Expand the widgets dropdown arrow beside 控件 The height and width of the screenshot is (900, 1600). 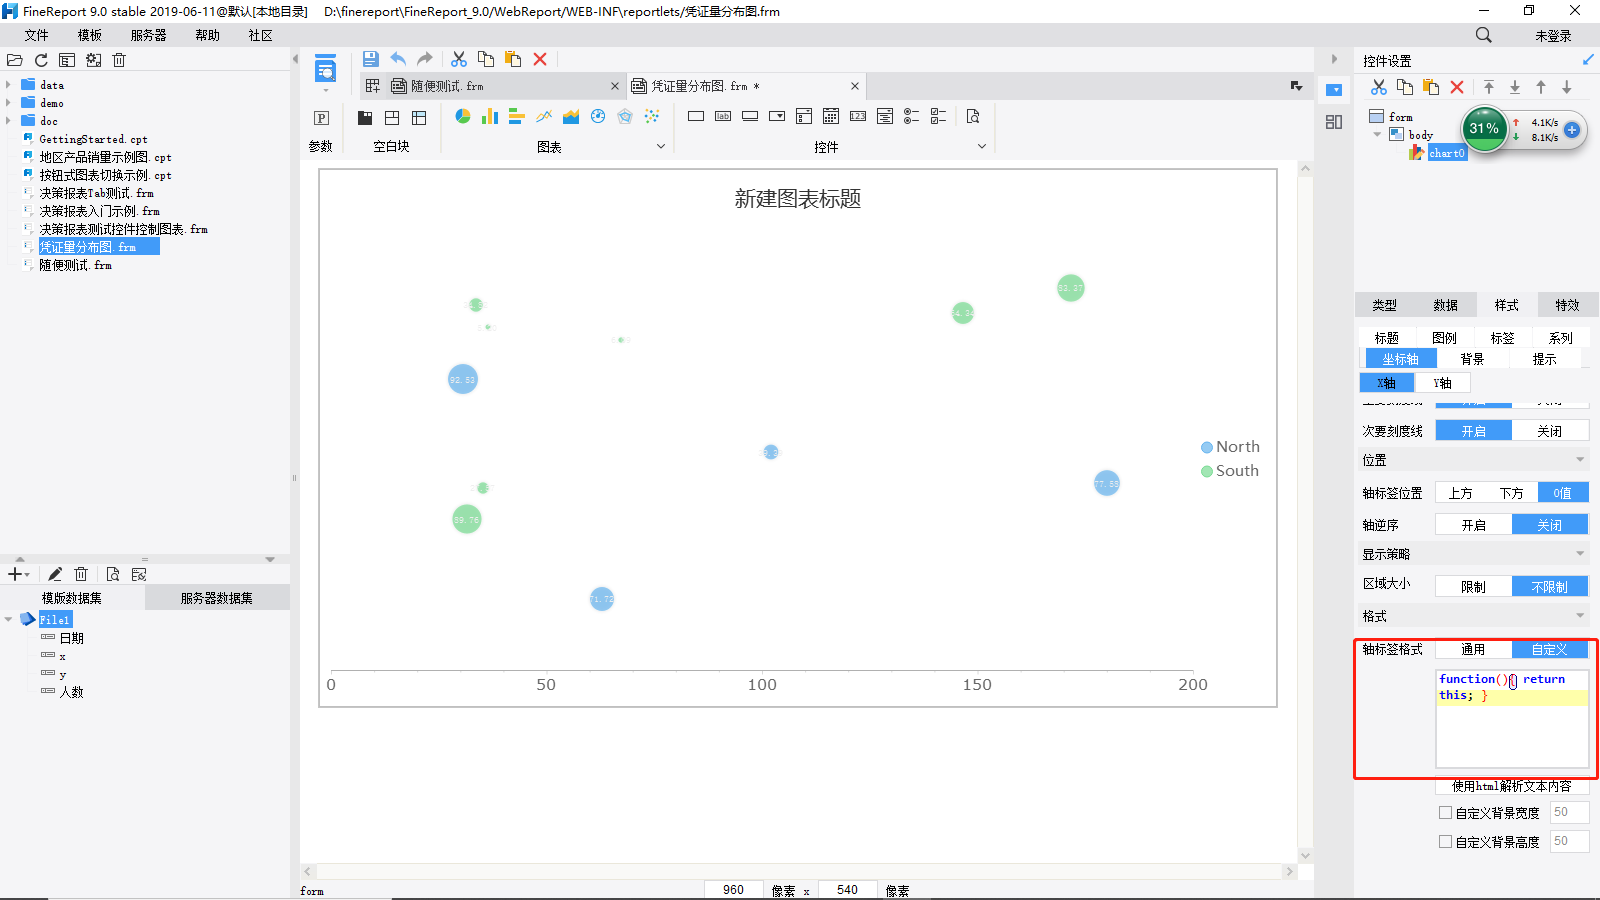click(982, 147)
